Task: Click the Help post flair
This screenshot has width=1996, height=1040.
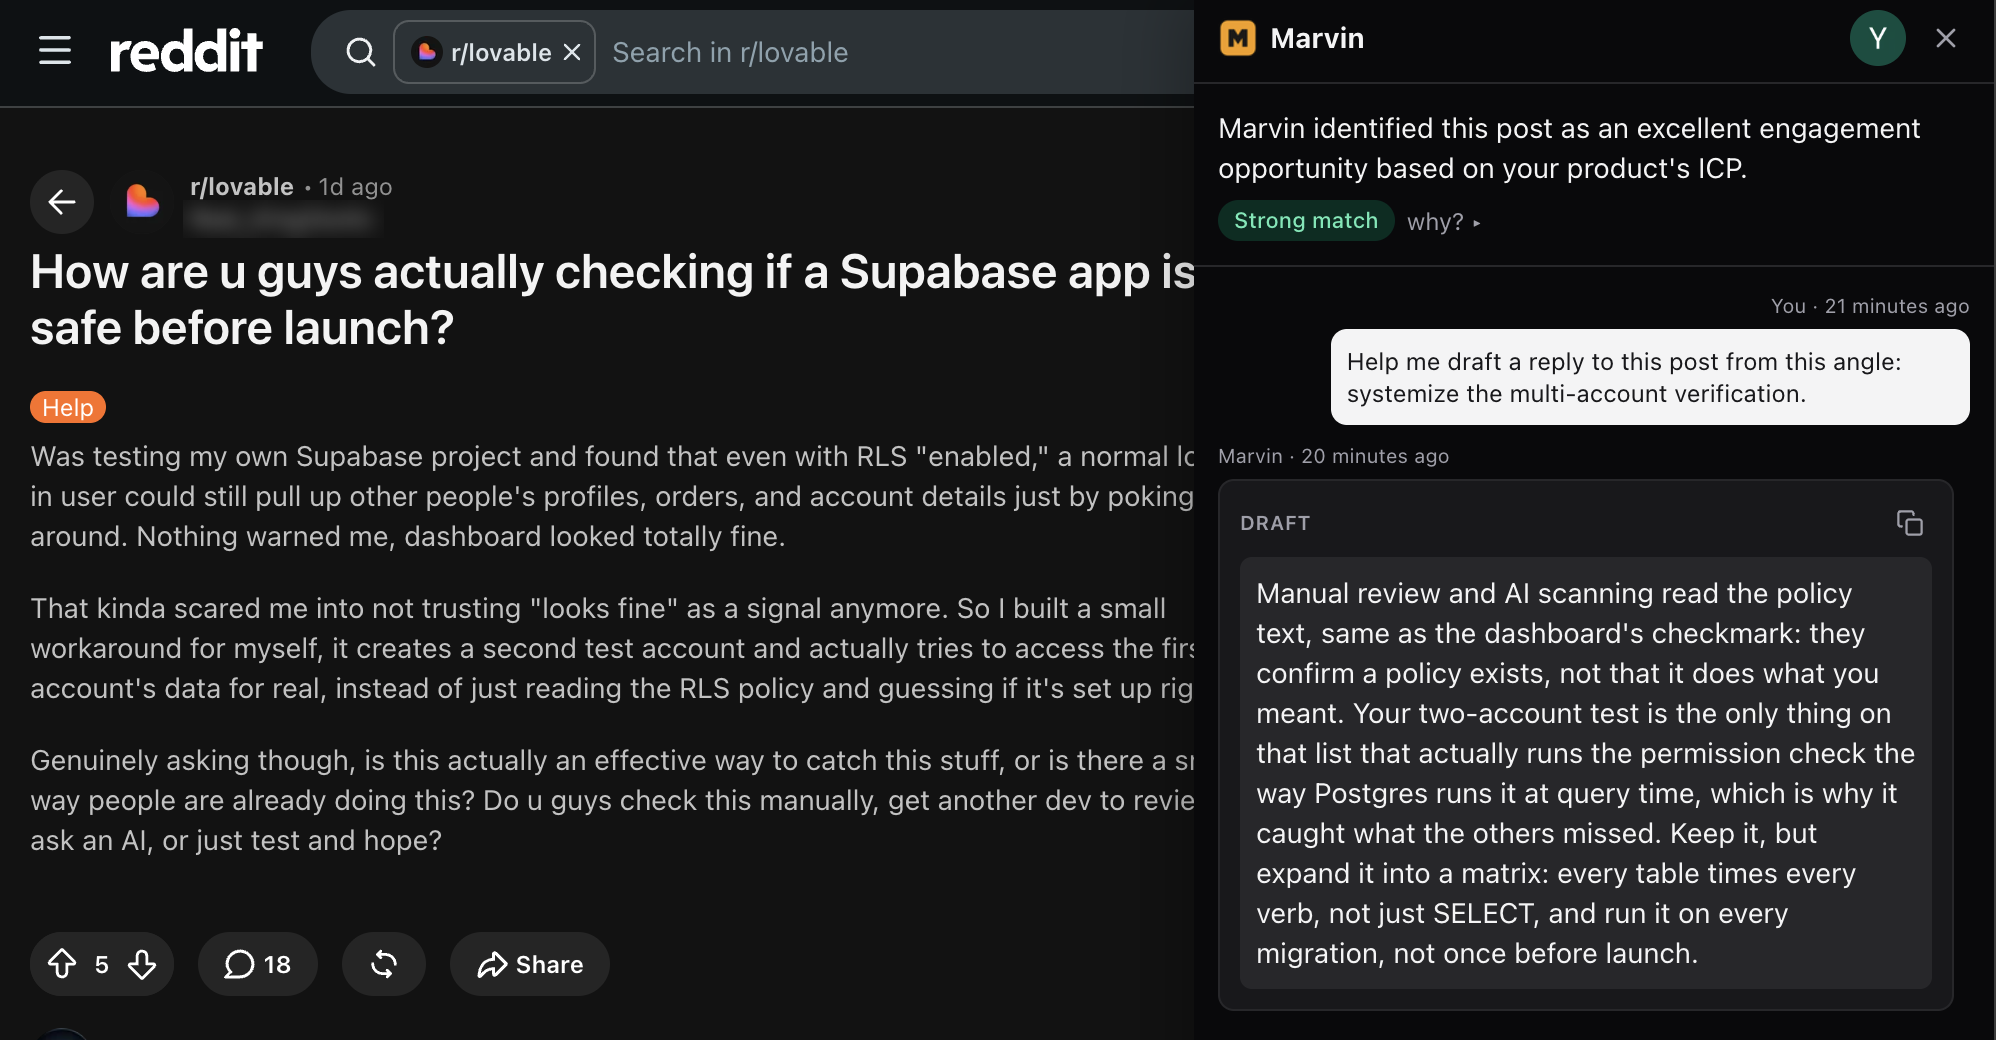Action: pos(68,407)
